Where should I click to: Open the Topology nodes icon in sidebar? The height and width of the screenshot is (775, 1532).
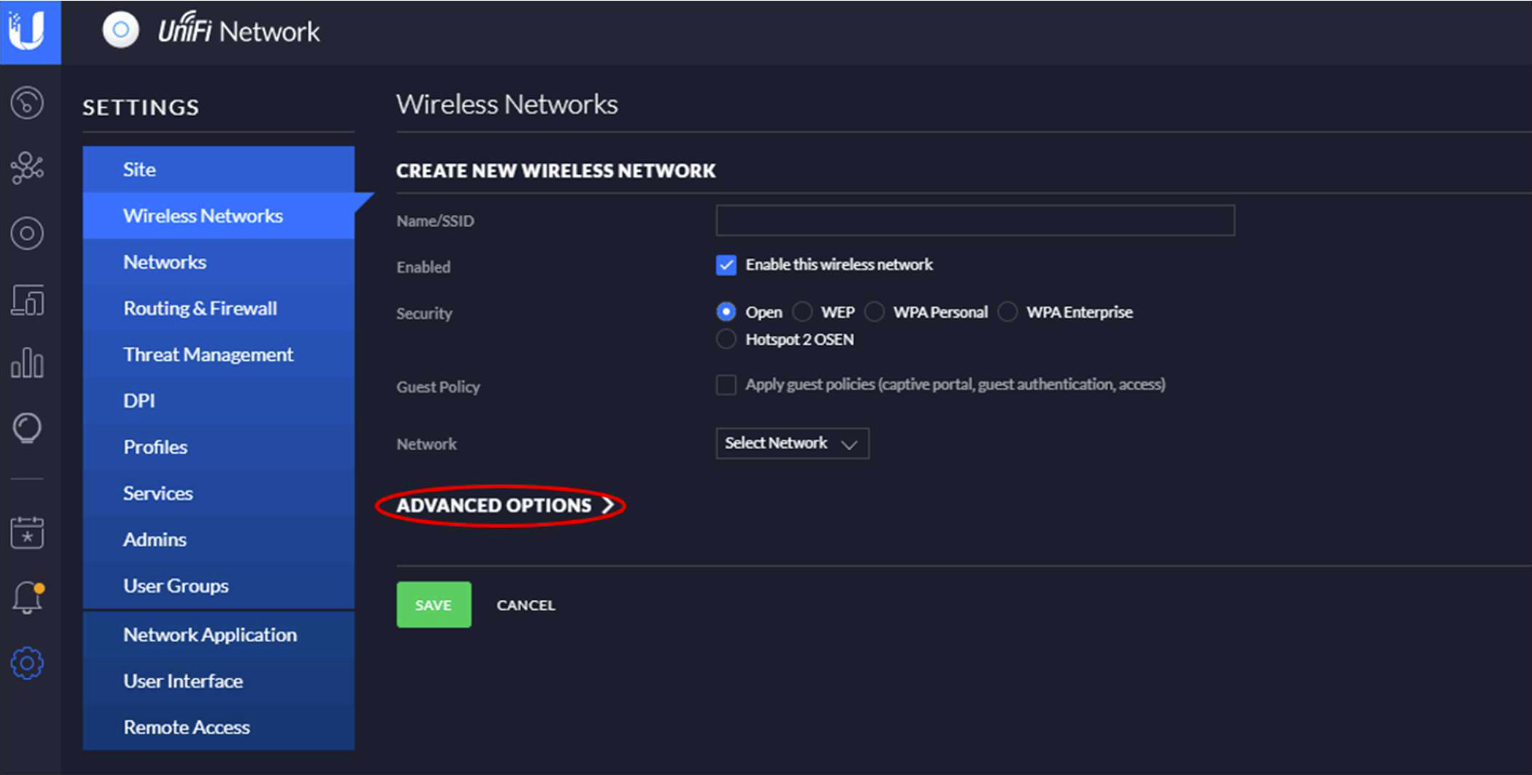click(27, 168)
